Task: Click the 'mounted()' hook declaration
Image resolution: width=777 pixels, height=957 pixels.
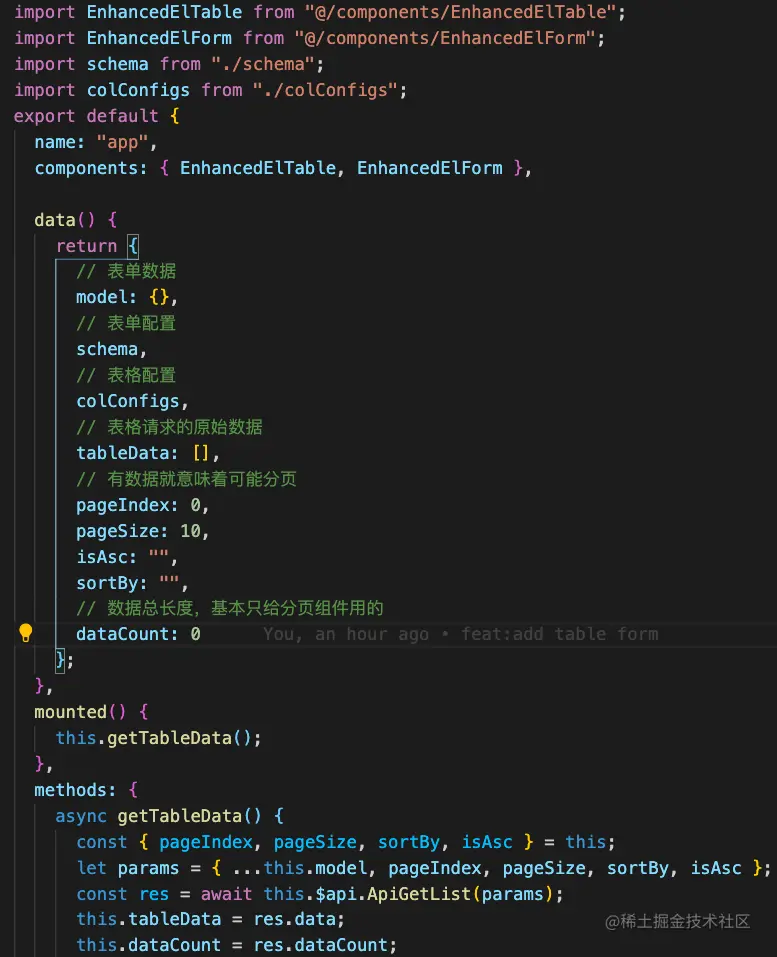Action: [91, 712]
